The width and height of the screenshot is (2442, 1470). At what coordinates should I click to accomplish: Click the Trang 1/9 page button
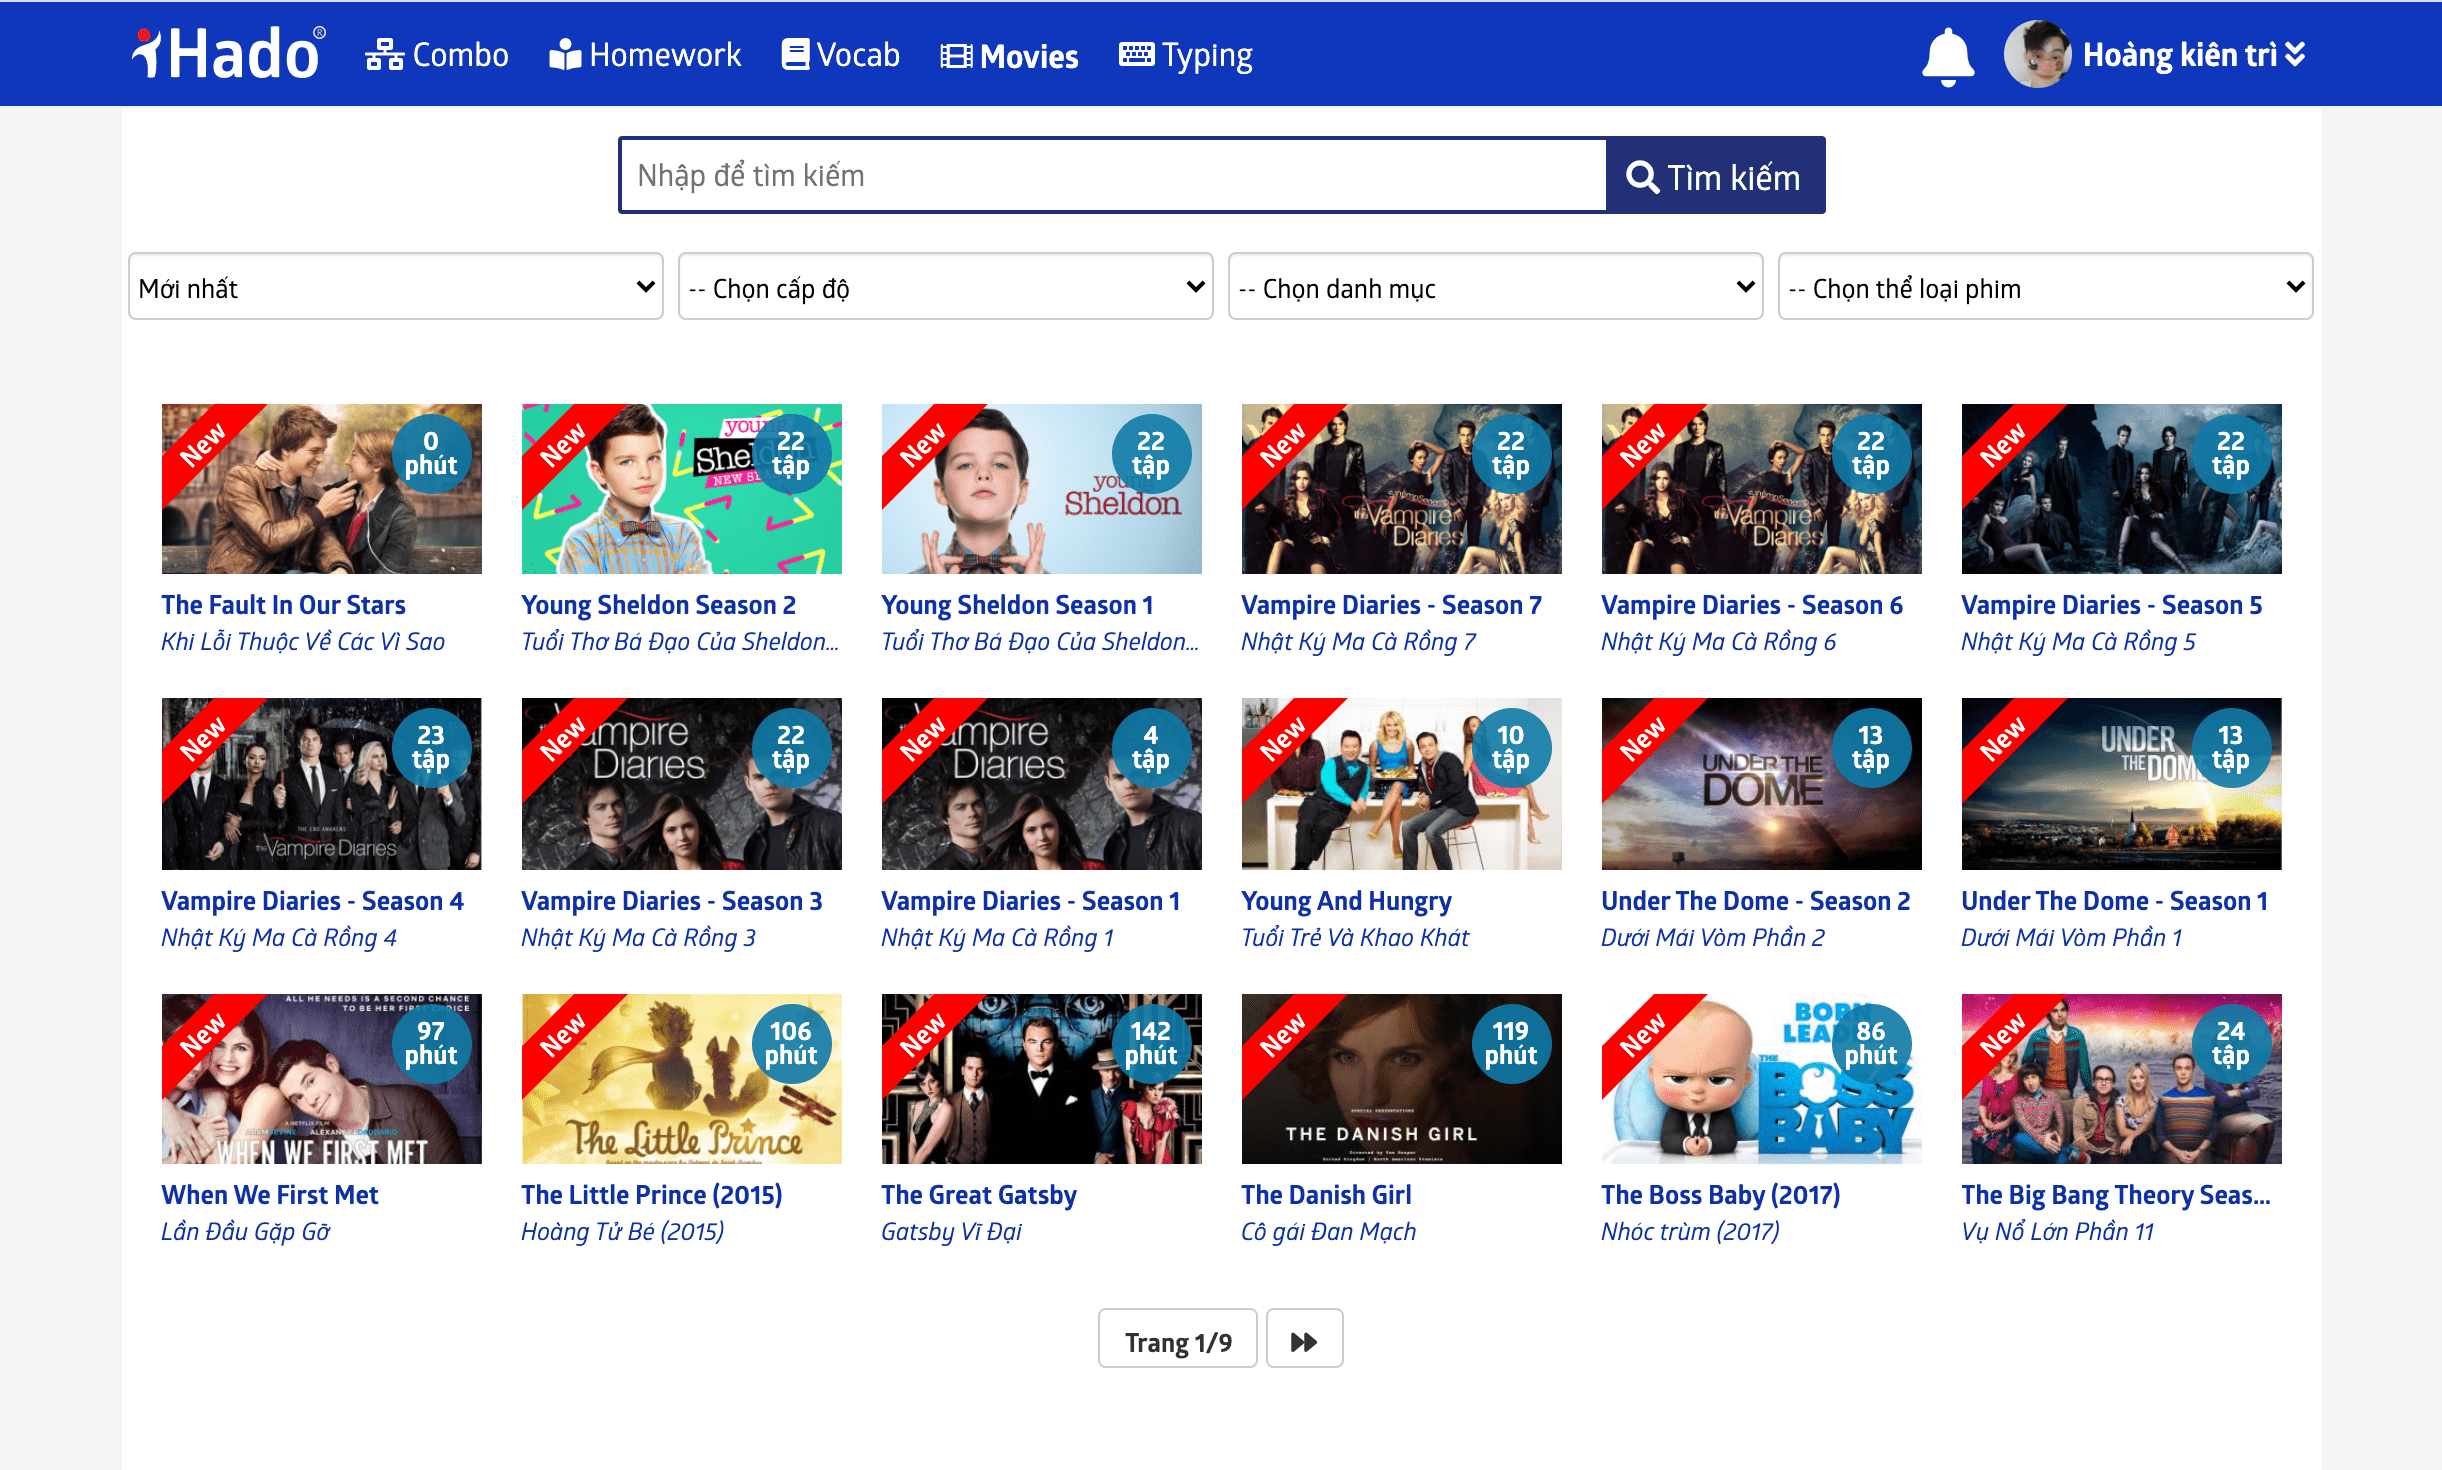click(x=1177, y=1341)
